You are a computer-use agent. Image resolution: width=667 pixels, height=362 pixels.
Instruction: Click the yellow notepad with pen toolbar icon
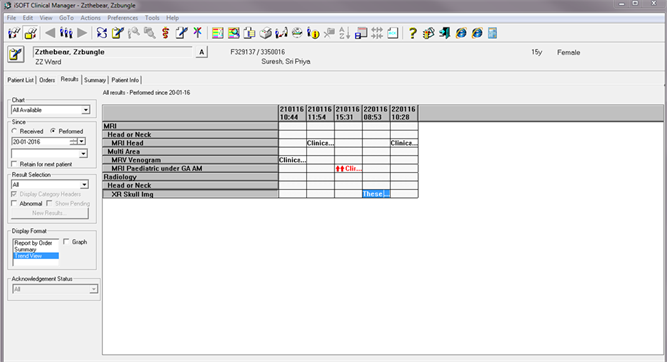pyautogui.click(x=118, y=33)
